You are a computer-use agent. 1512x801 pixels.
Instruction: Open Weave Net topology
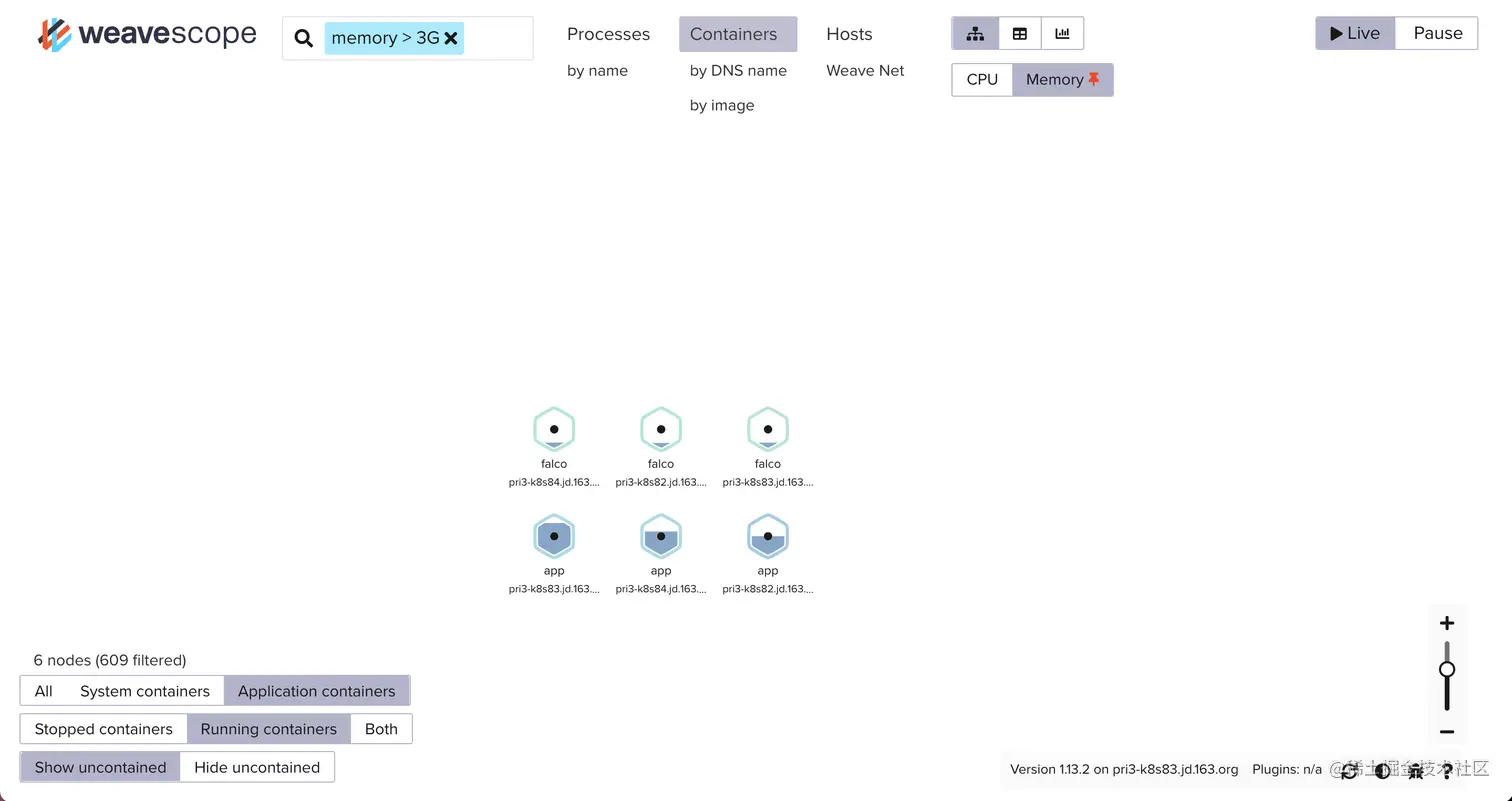click(x=865, y=70)
